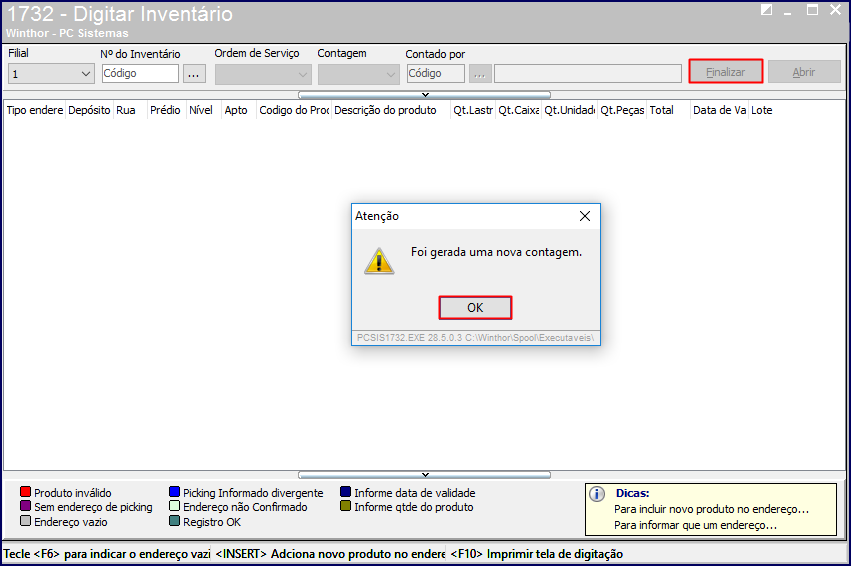This screenshot has height=566, width=851.
Task: Click status bar F10 Imprimir tela hint
Action: 536,554
